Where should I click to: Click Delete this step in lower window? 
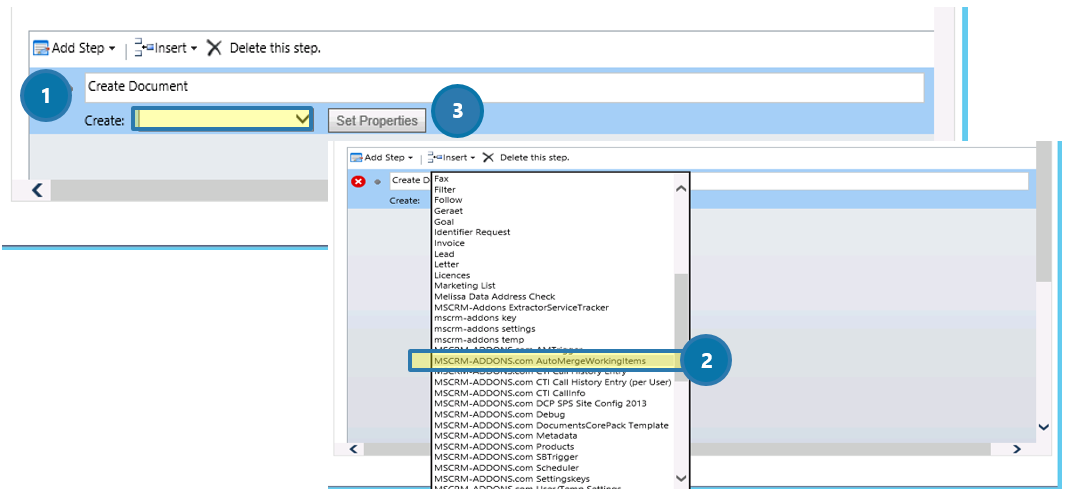coord(526,157)
